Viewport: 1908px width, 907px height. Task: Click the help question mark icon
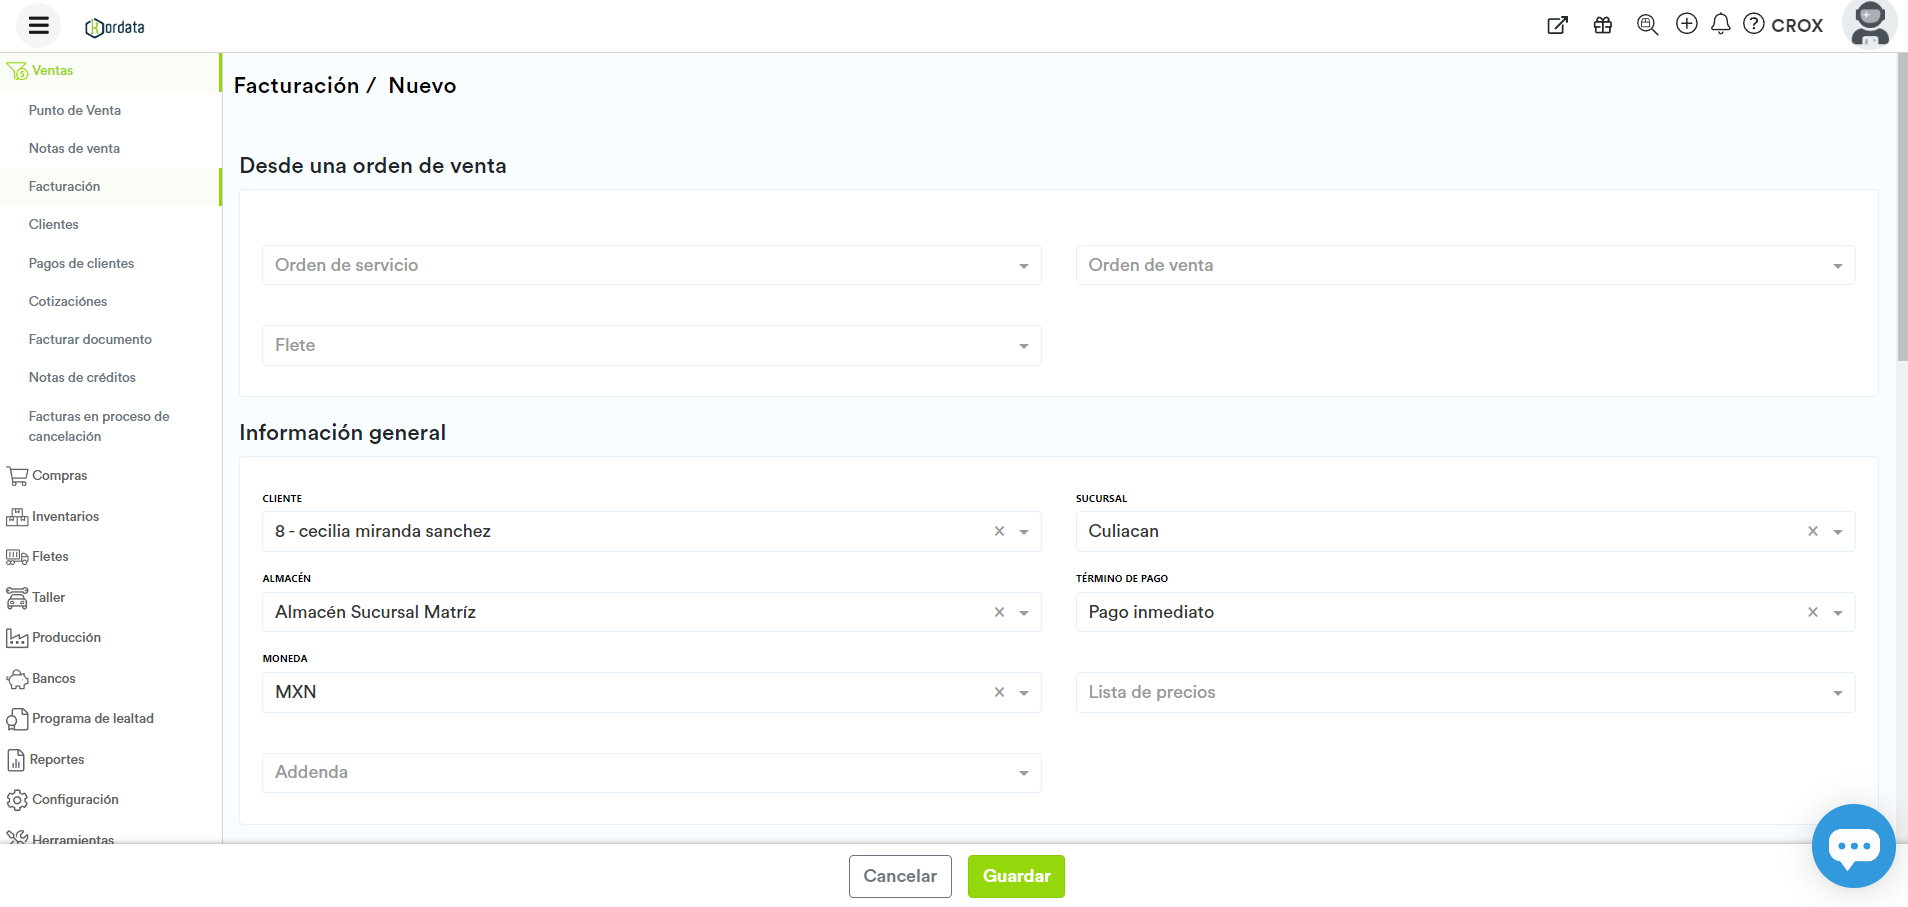click(x=1754, y=24)
